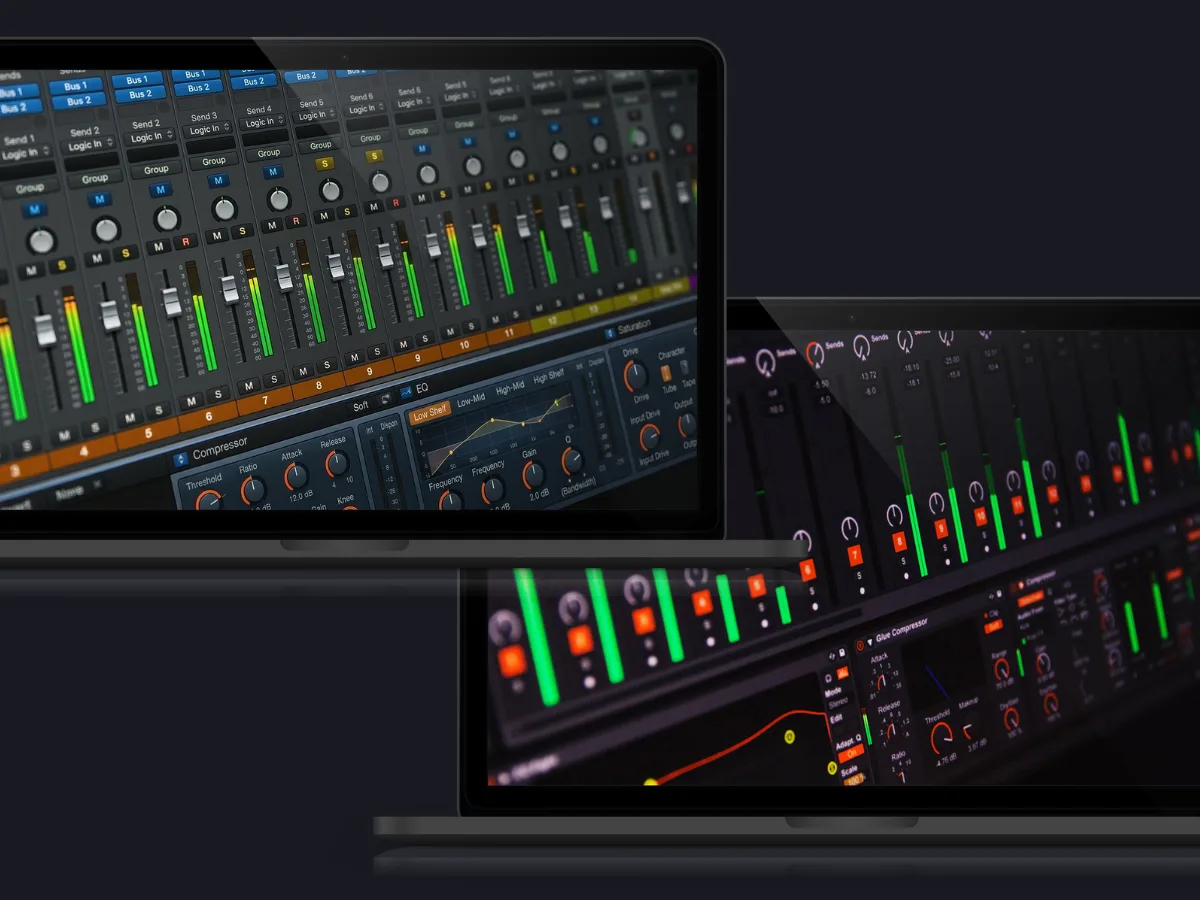This screenshot has width=1200, height=900.
Task: Toggle Ableton track 10 activator button
Action: (980, 515)
